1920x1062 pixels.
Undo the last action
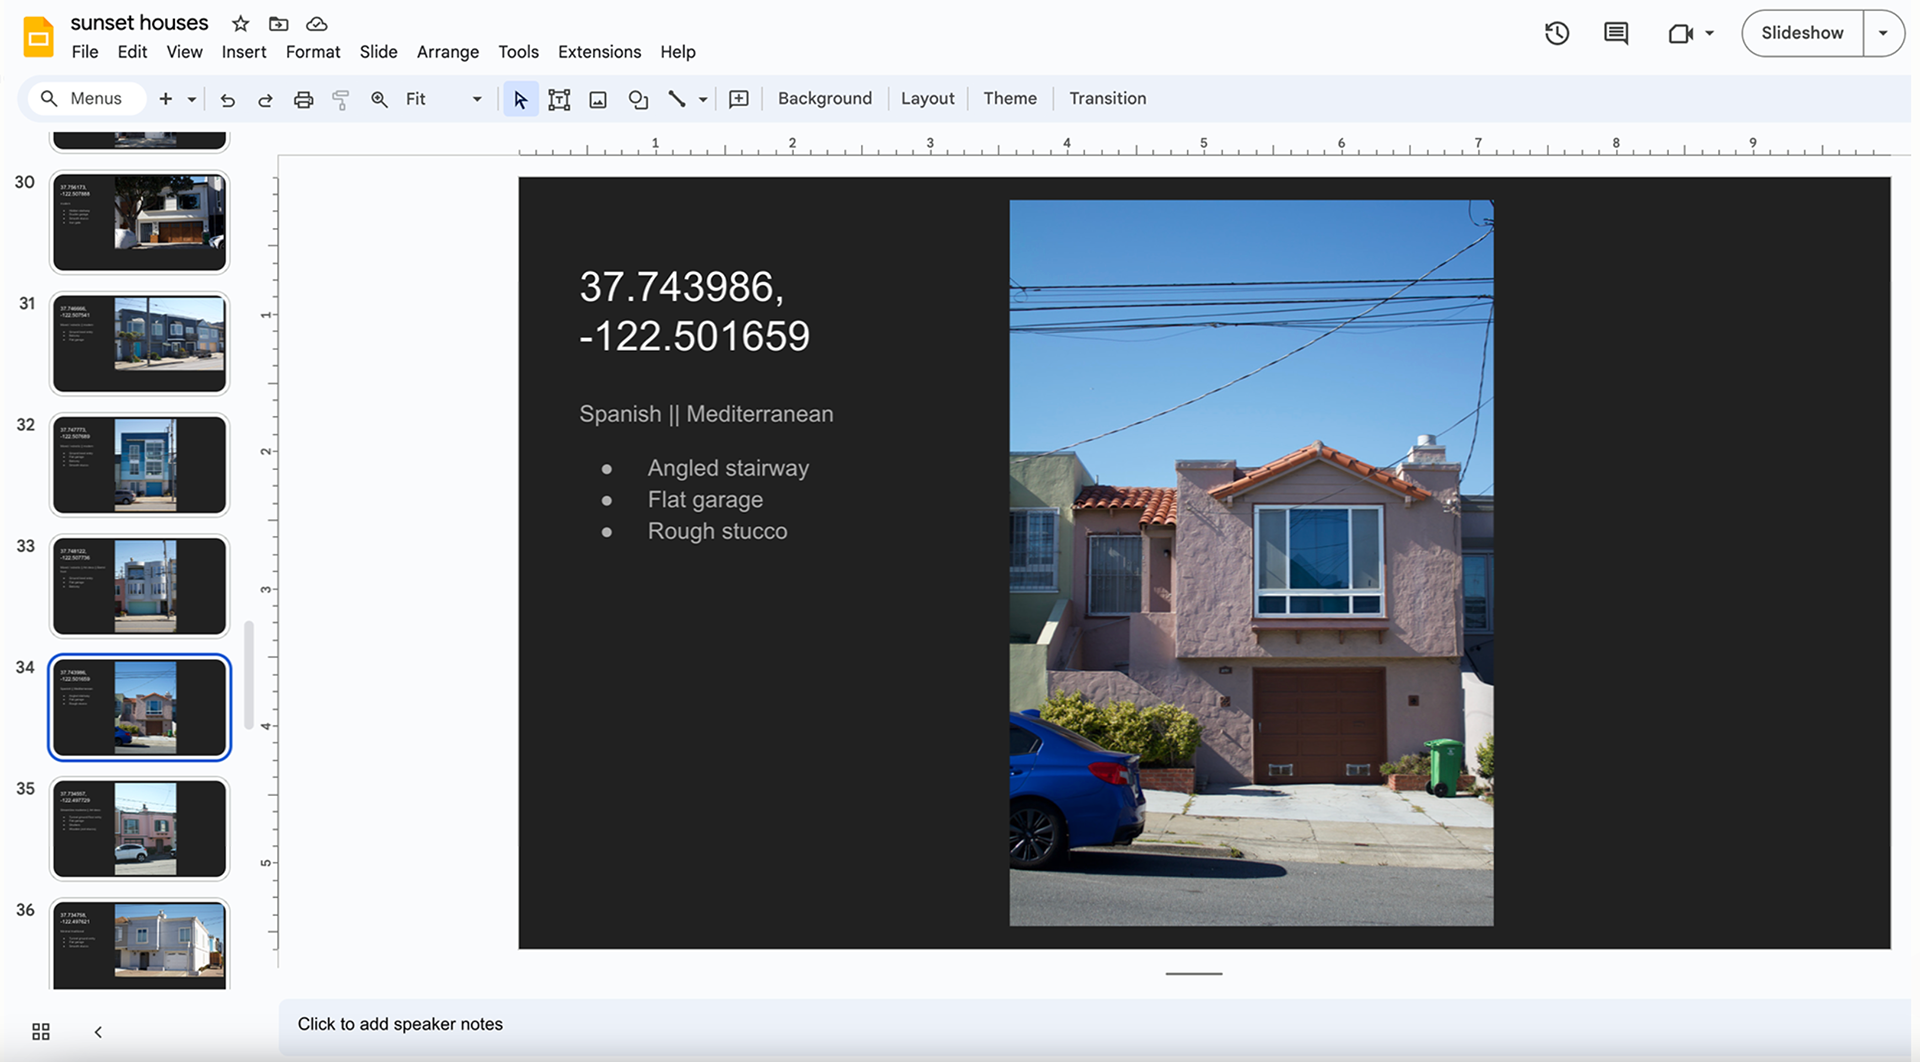pos(228,99)
